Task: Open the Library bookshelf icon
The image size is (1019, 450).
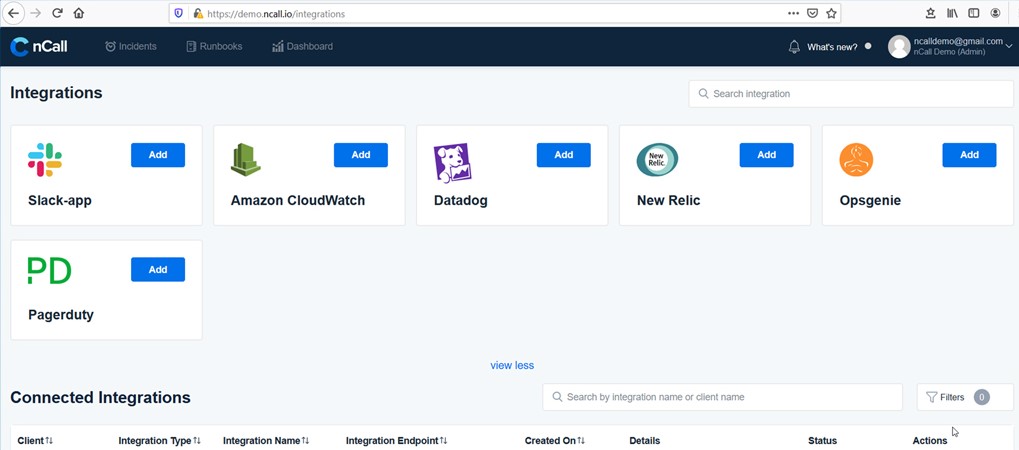Action: [x=952, y=13]
